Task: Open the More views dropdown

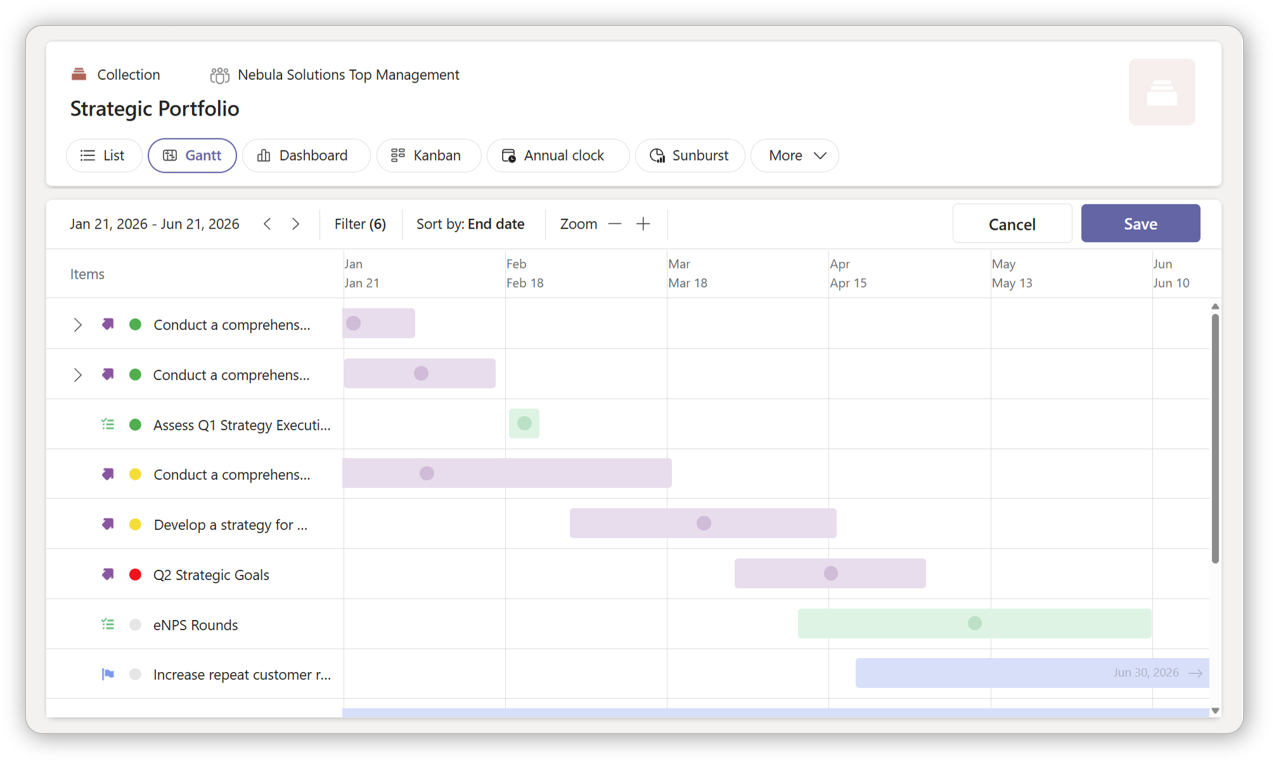Action: [x=795, y=155]
